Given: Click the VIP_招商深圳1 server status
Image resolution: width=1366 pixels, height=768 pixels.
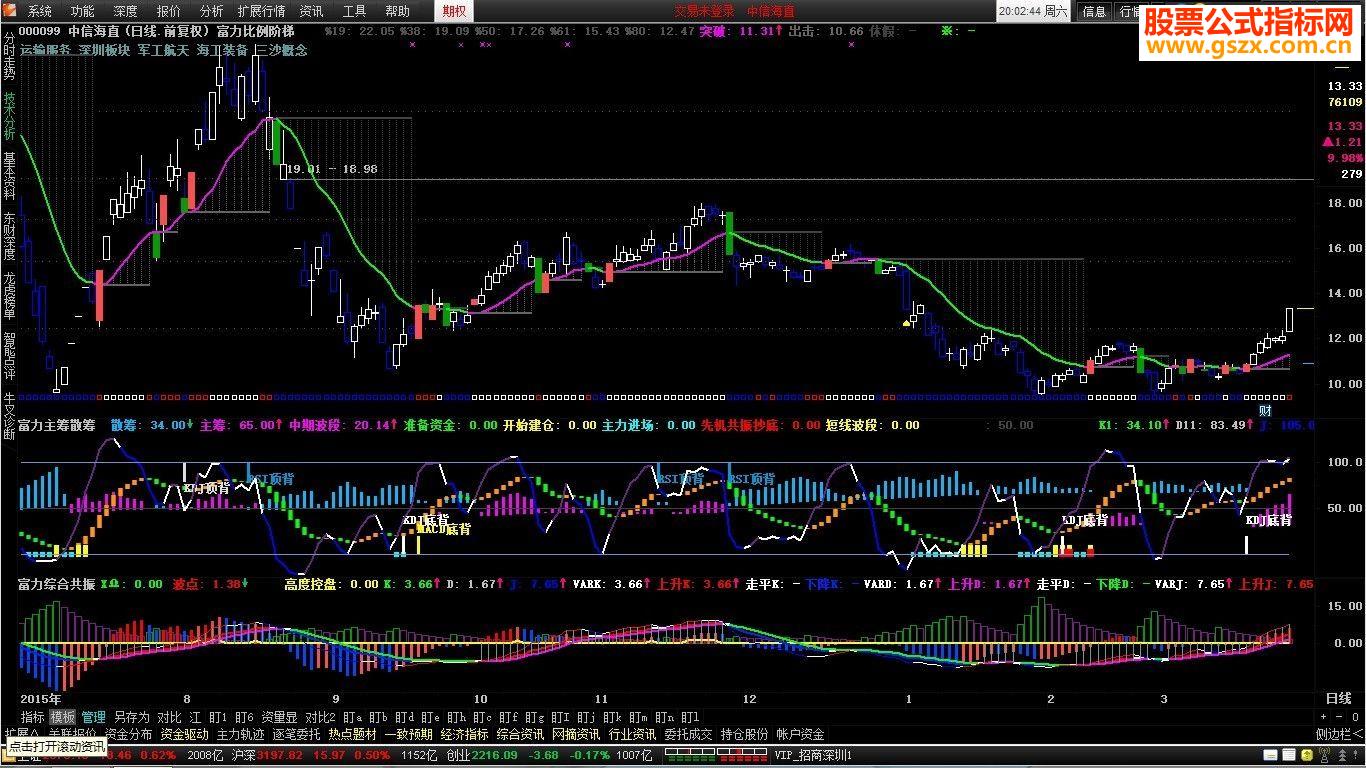Looking at the screenshot, I should [x=814, y=755].
